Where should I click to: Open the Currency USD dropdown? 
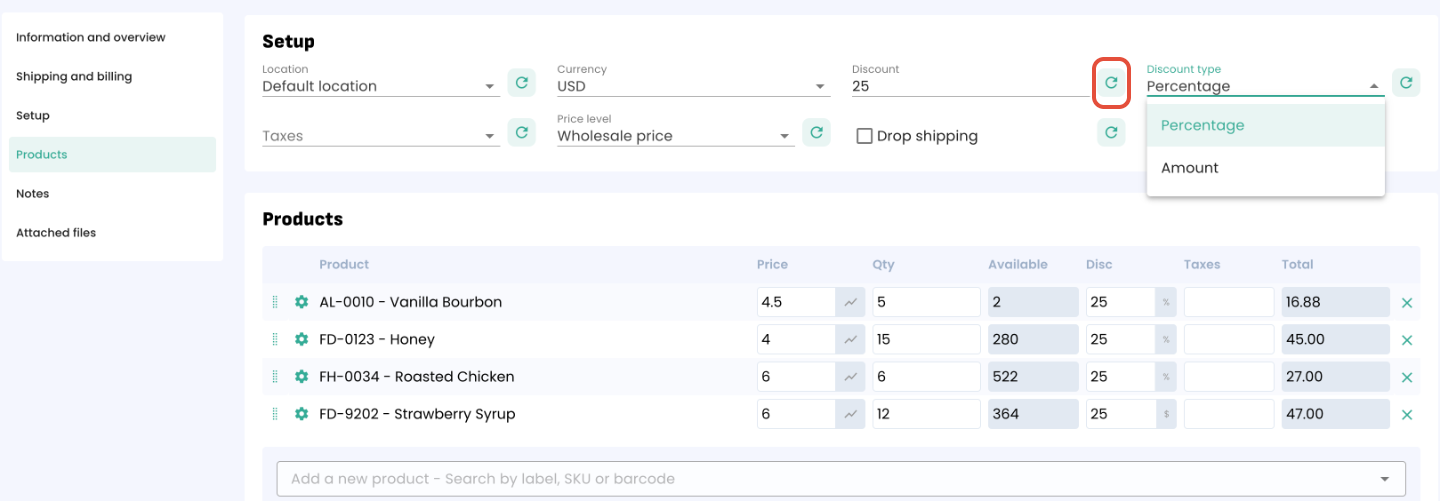[x=692, y=87]
